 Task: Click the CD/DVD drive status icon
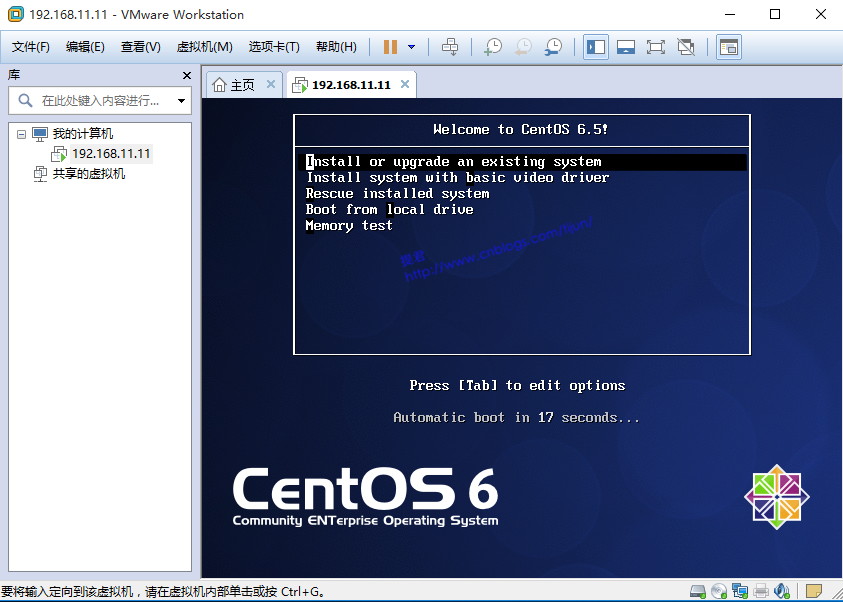click(x=719, y=592)
